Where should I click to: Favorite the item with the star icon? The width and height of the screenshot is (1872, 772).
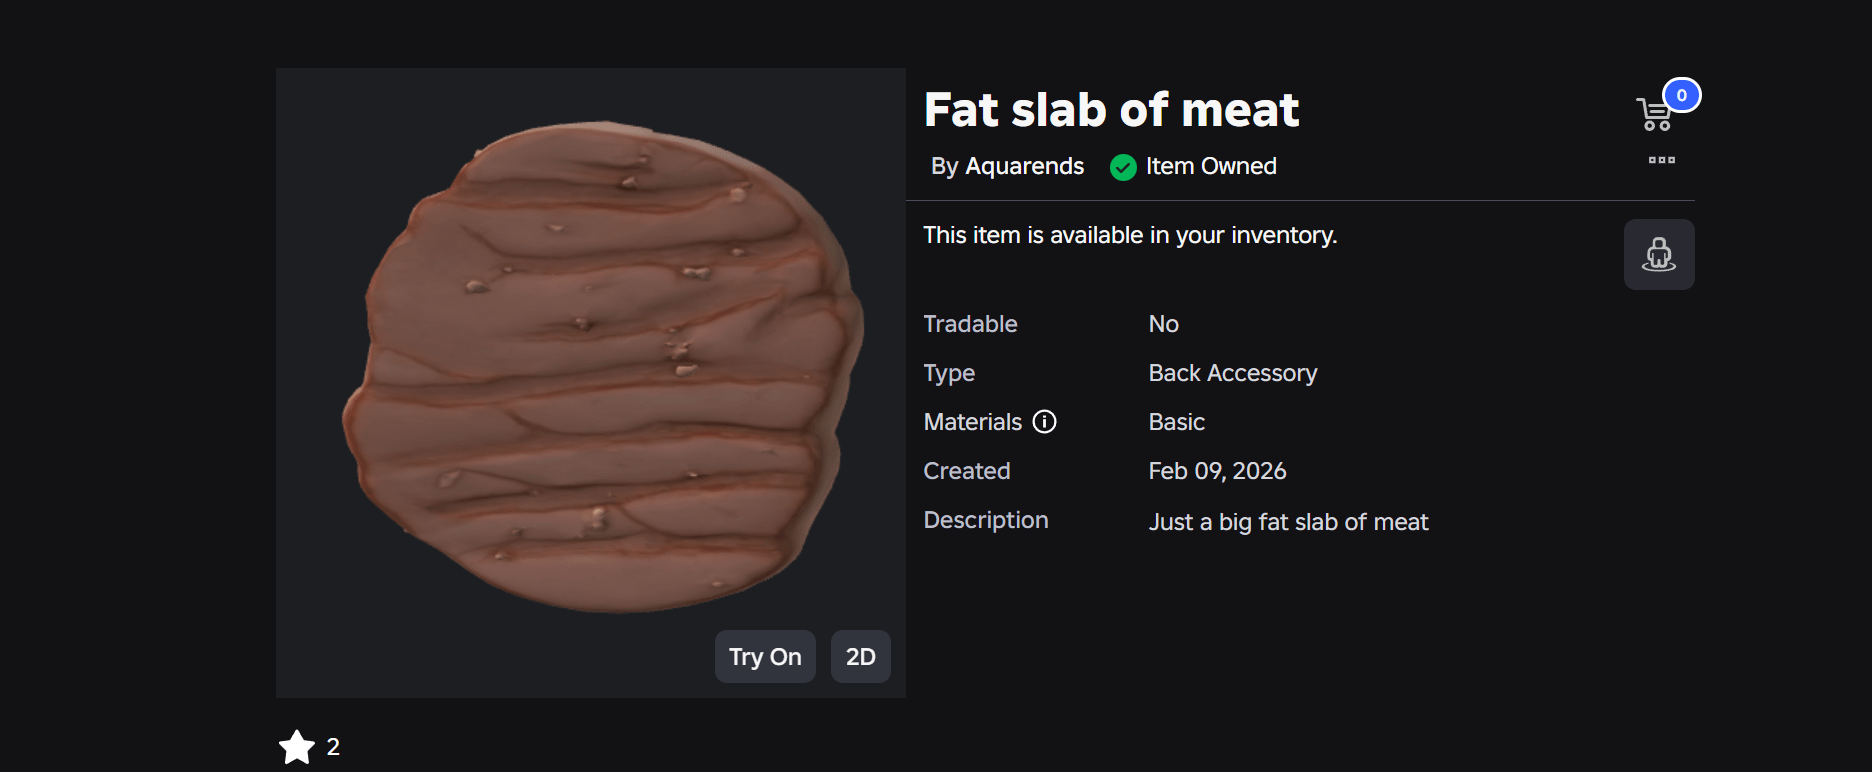297,747
